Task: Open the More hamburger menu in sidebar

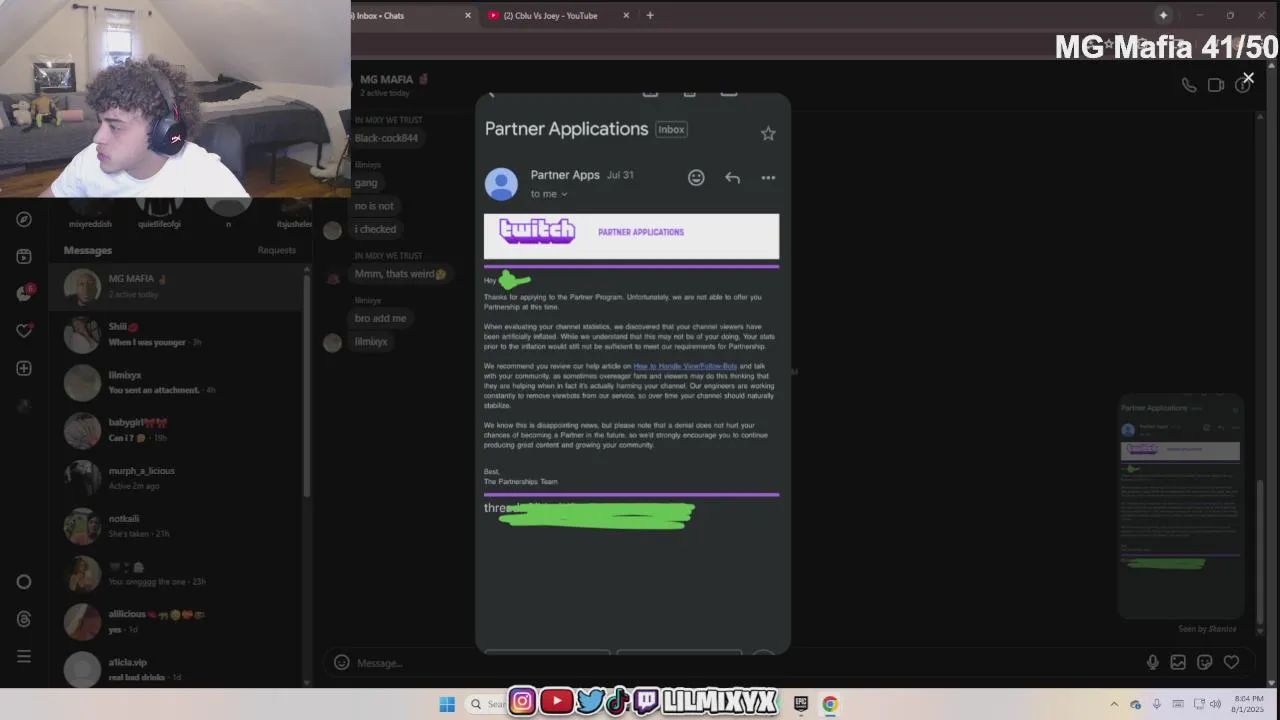Action: click(x=24, y=656)
